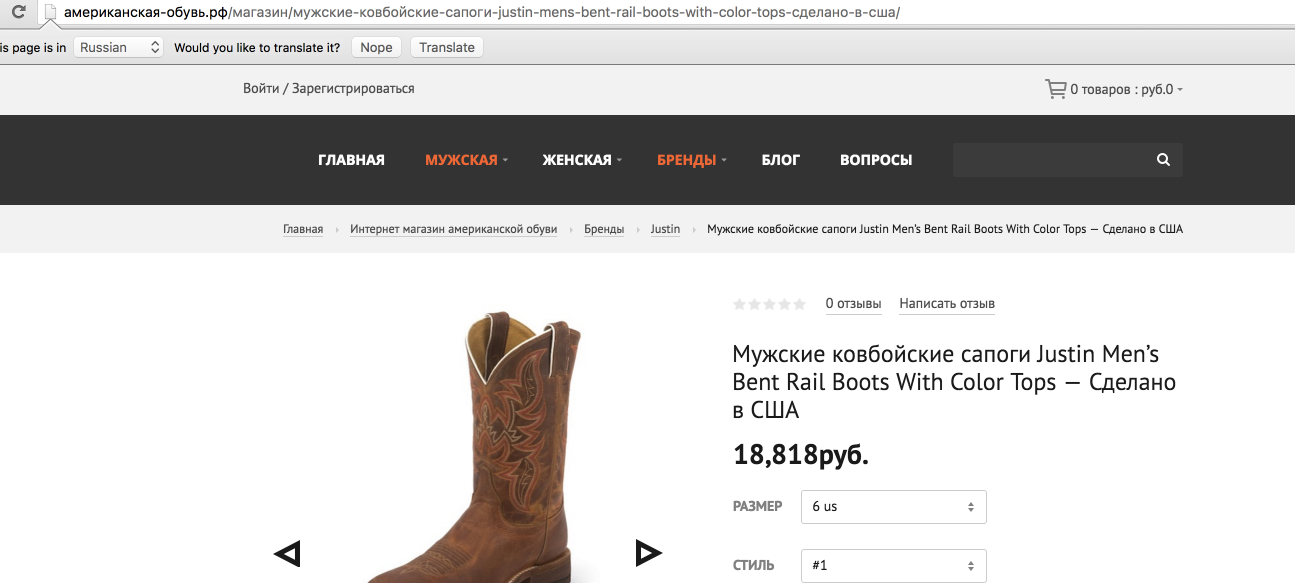Go to ГЛАВНАЯ in main navigation
This screenshot has width=1295, height=583.
[x=351, y=160]
